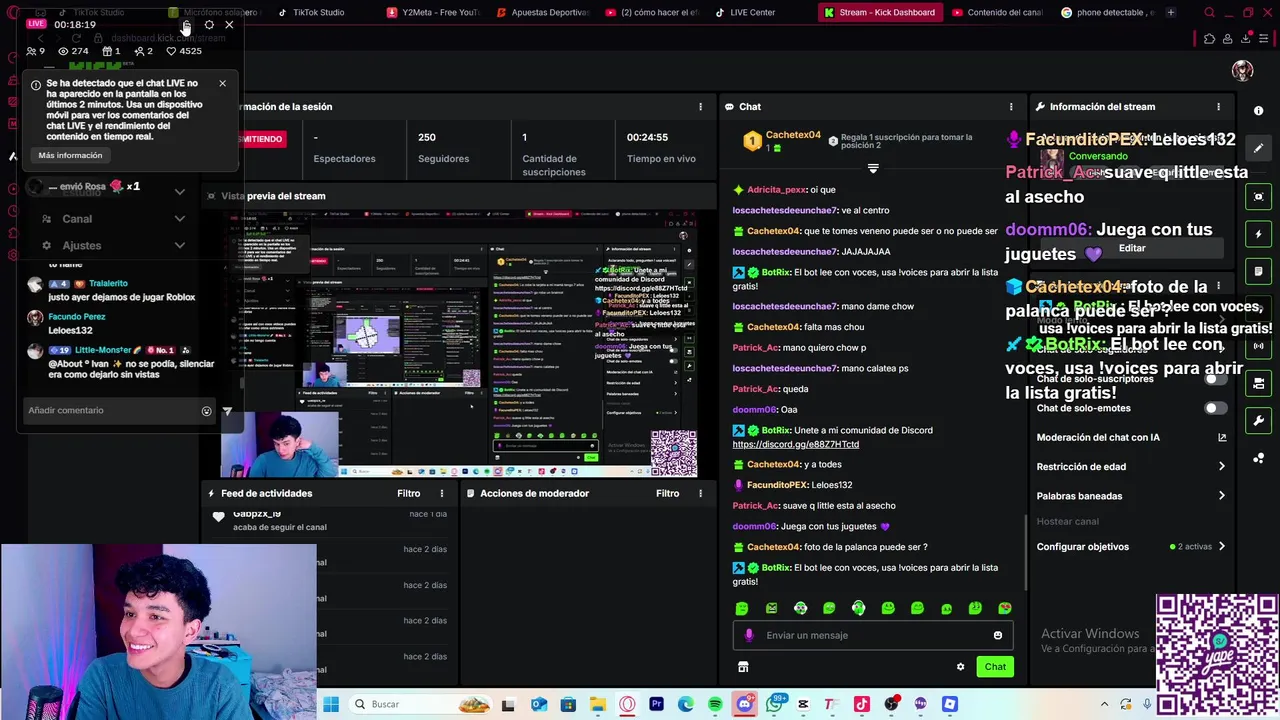Open the emoji picker in message box

tap(997, 635)
